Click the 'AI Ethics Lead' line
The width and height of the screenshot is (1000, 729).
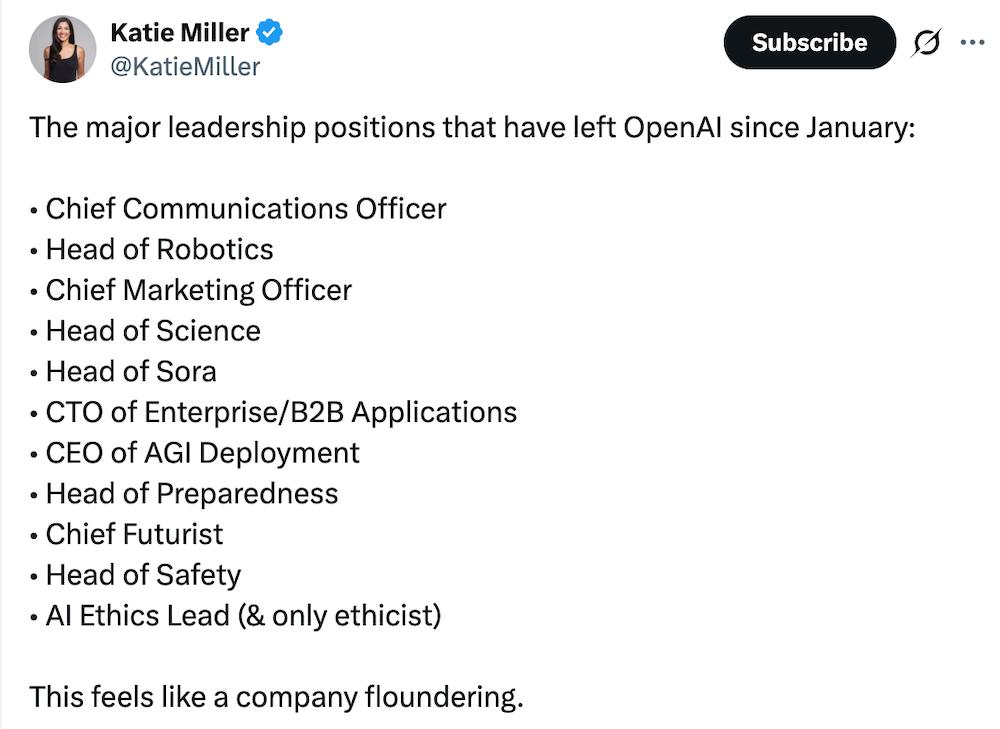click(x=235, y=616)
